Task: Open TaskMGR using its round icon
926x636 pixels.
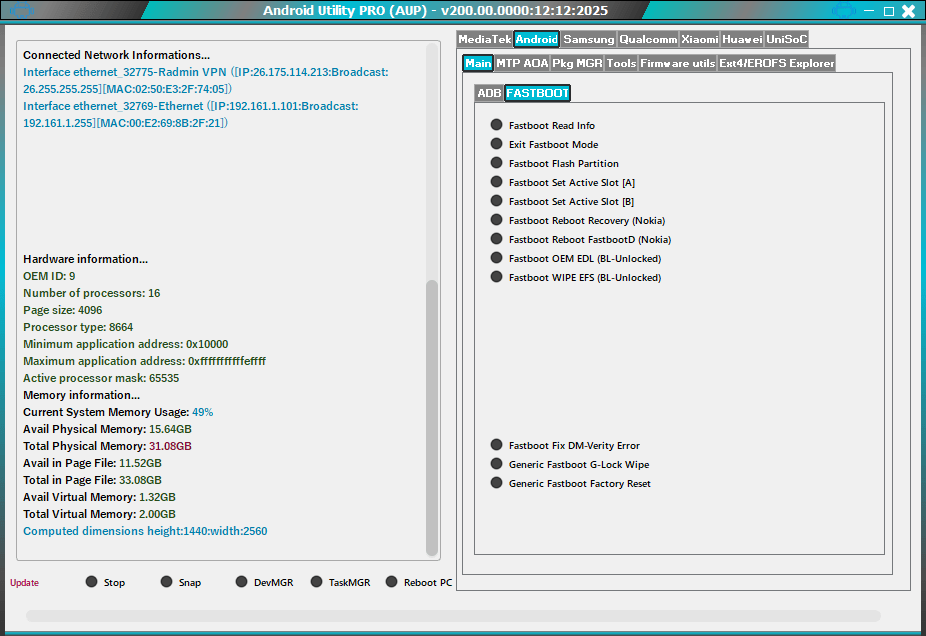Action: pyautogui.click(x=317, y=582)
